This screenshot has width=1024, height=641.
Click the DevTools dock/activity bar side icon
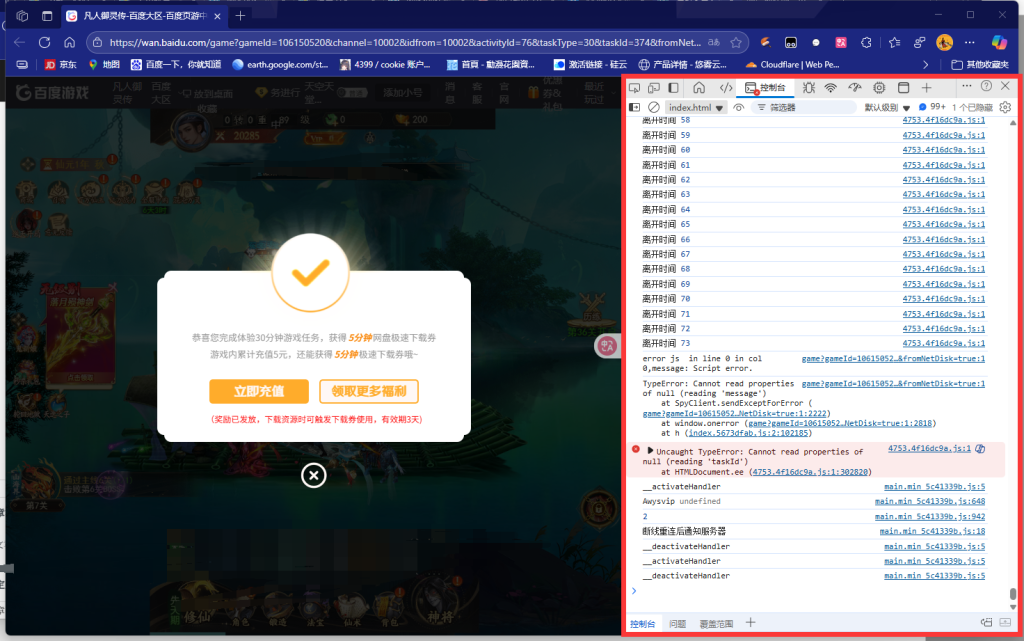tap(673, 87)
